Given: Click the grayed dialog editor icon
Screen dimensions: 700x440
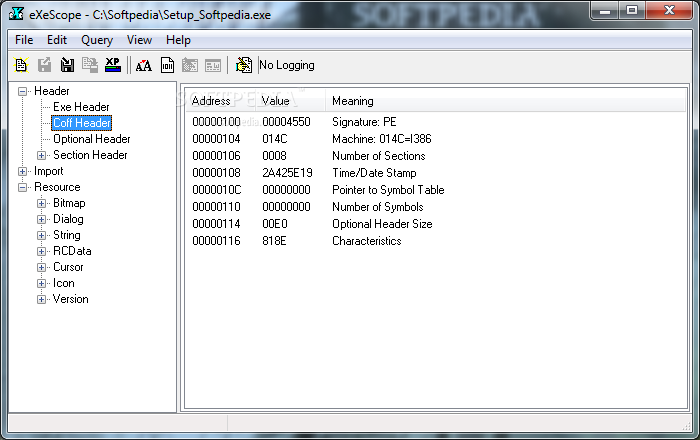Looking at the screenshot, I should pyautogui.click(x=213, y=66).
